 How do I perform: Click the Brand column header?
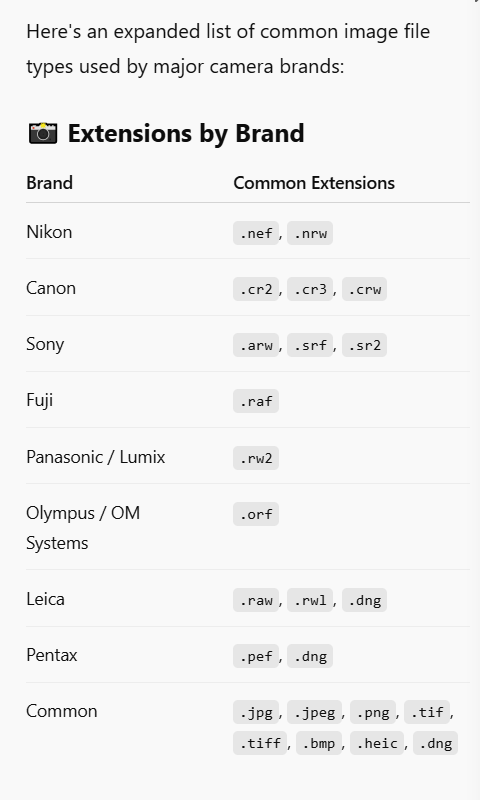click(x=49, y=183)
